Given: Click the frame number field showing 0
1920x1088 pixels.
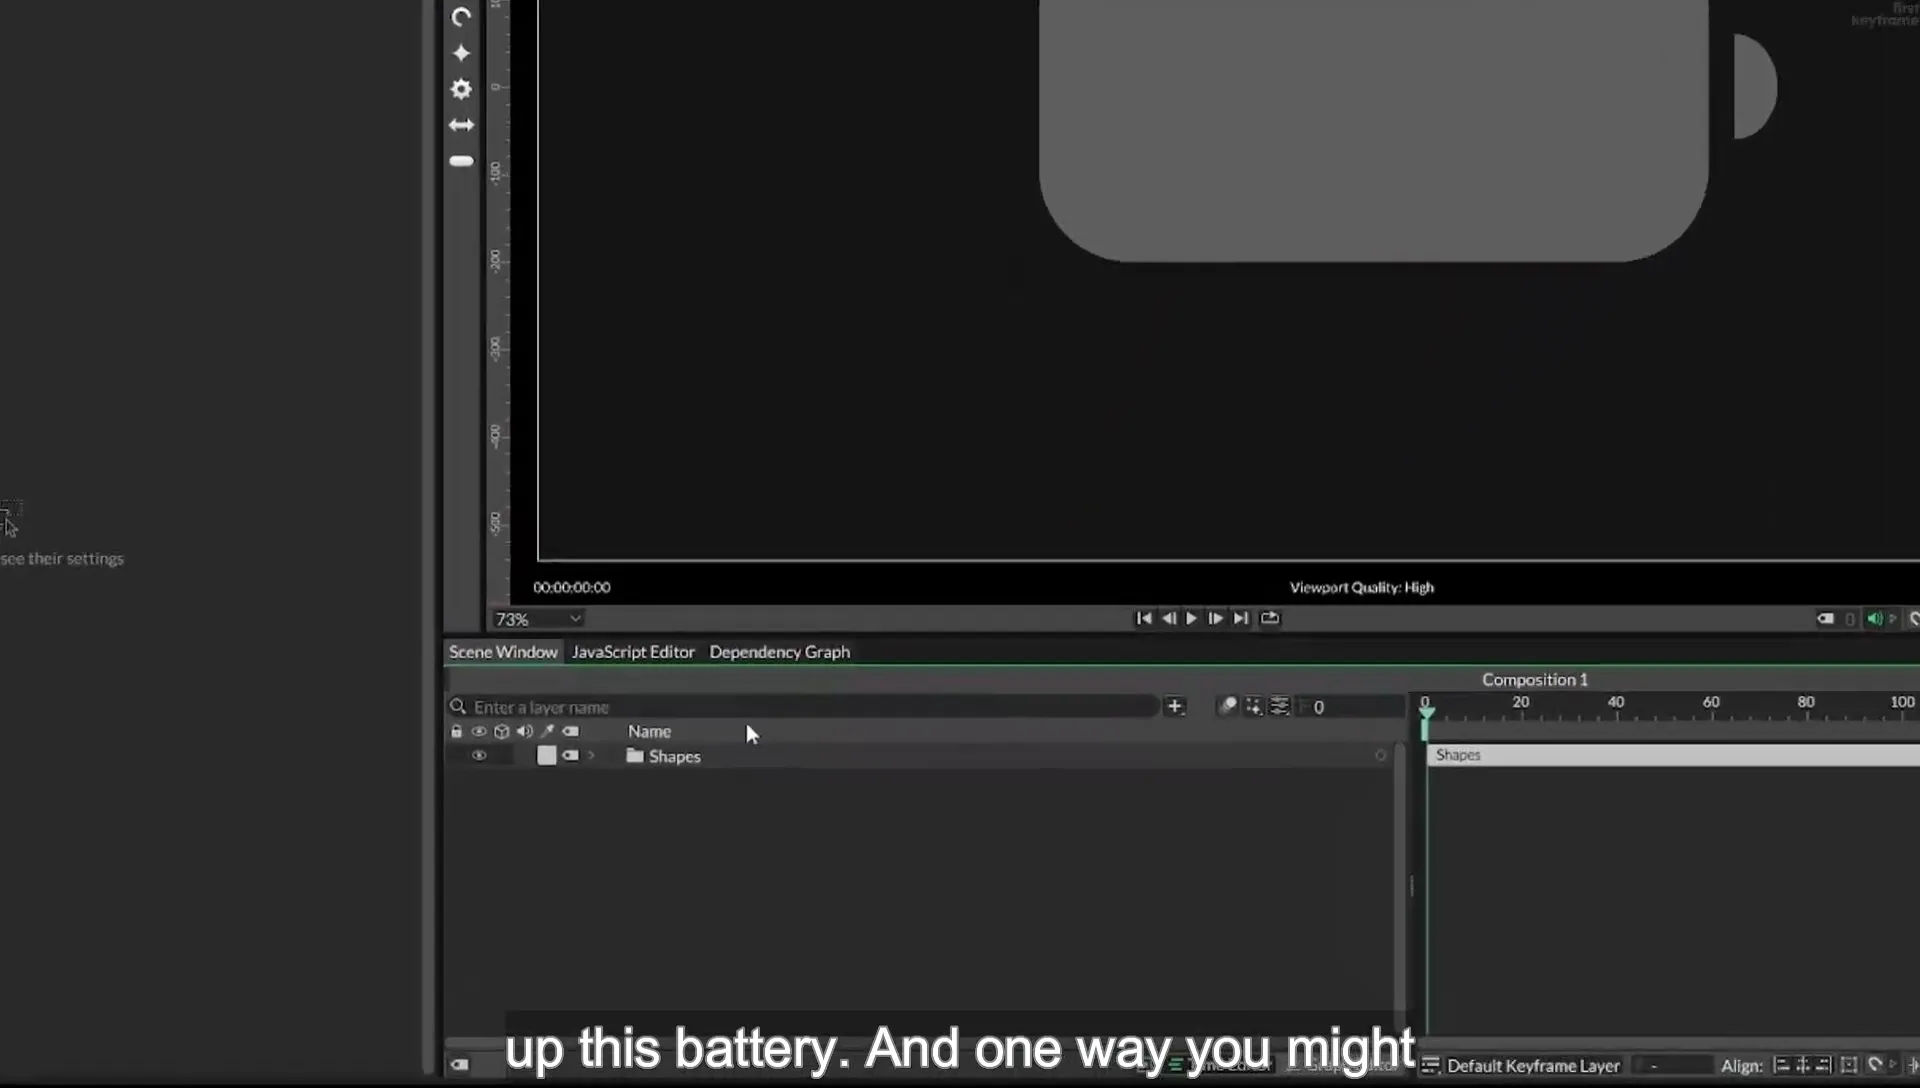Looking at the screenshot, I should coord(1352,707).
